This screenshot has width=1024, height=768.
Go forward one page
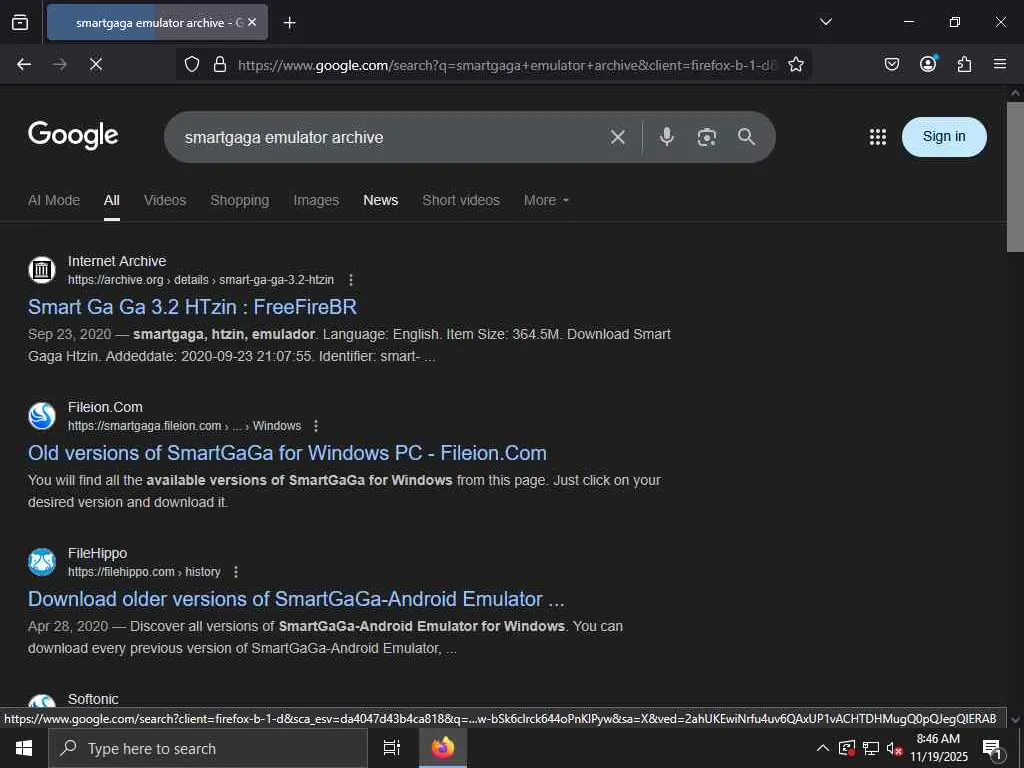pyautogui.click(x=60, y=64)
